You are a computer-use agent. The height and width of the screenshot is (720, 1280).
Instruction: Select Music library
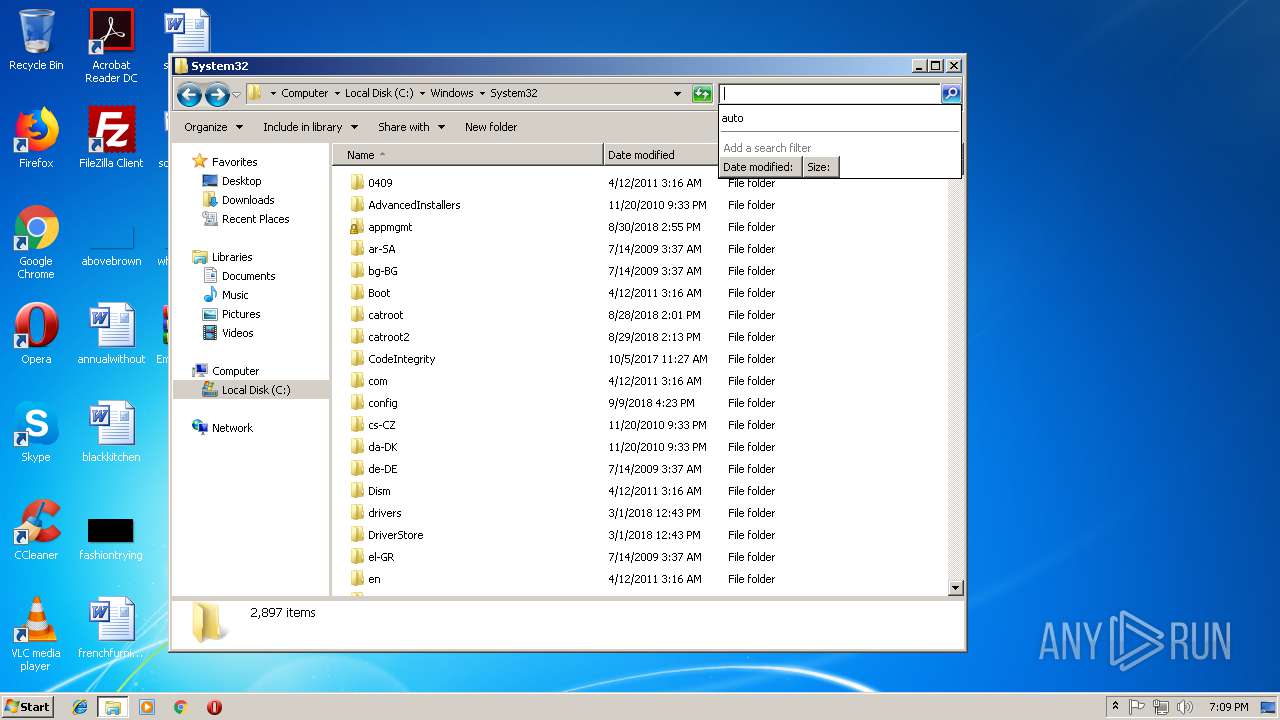pos(235,295)
